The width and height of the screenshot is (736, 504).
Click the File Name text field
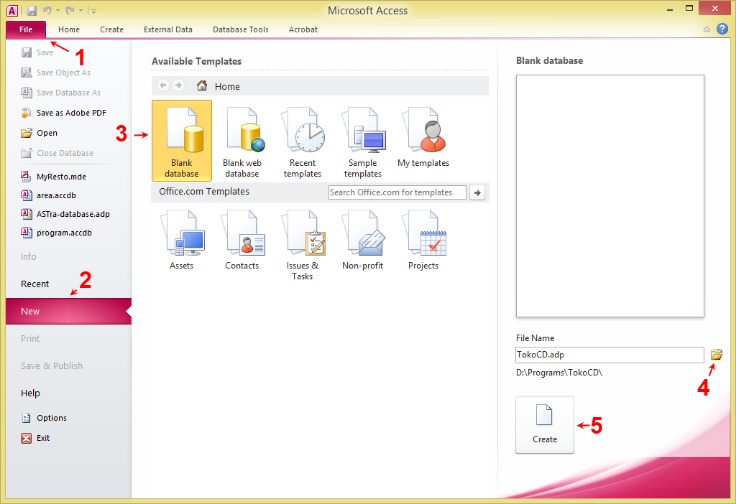610,355
